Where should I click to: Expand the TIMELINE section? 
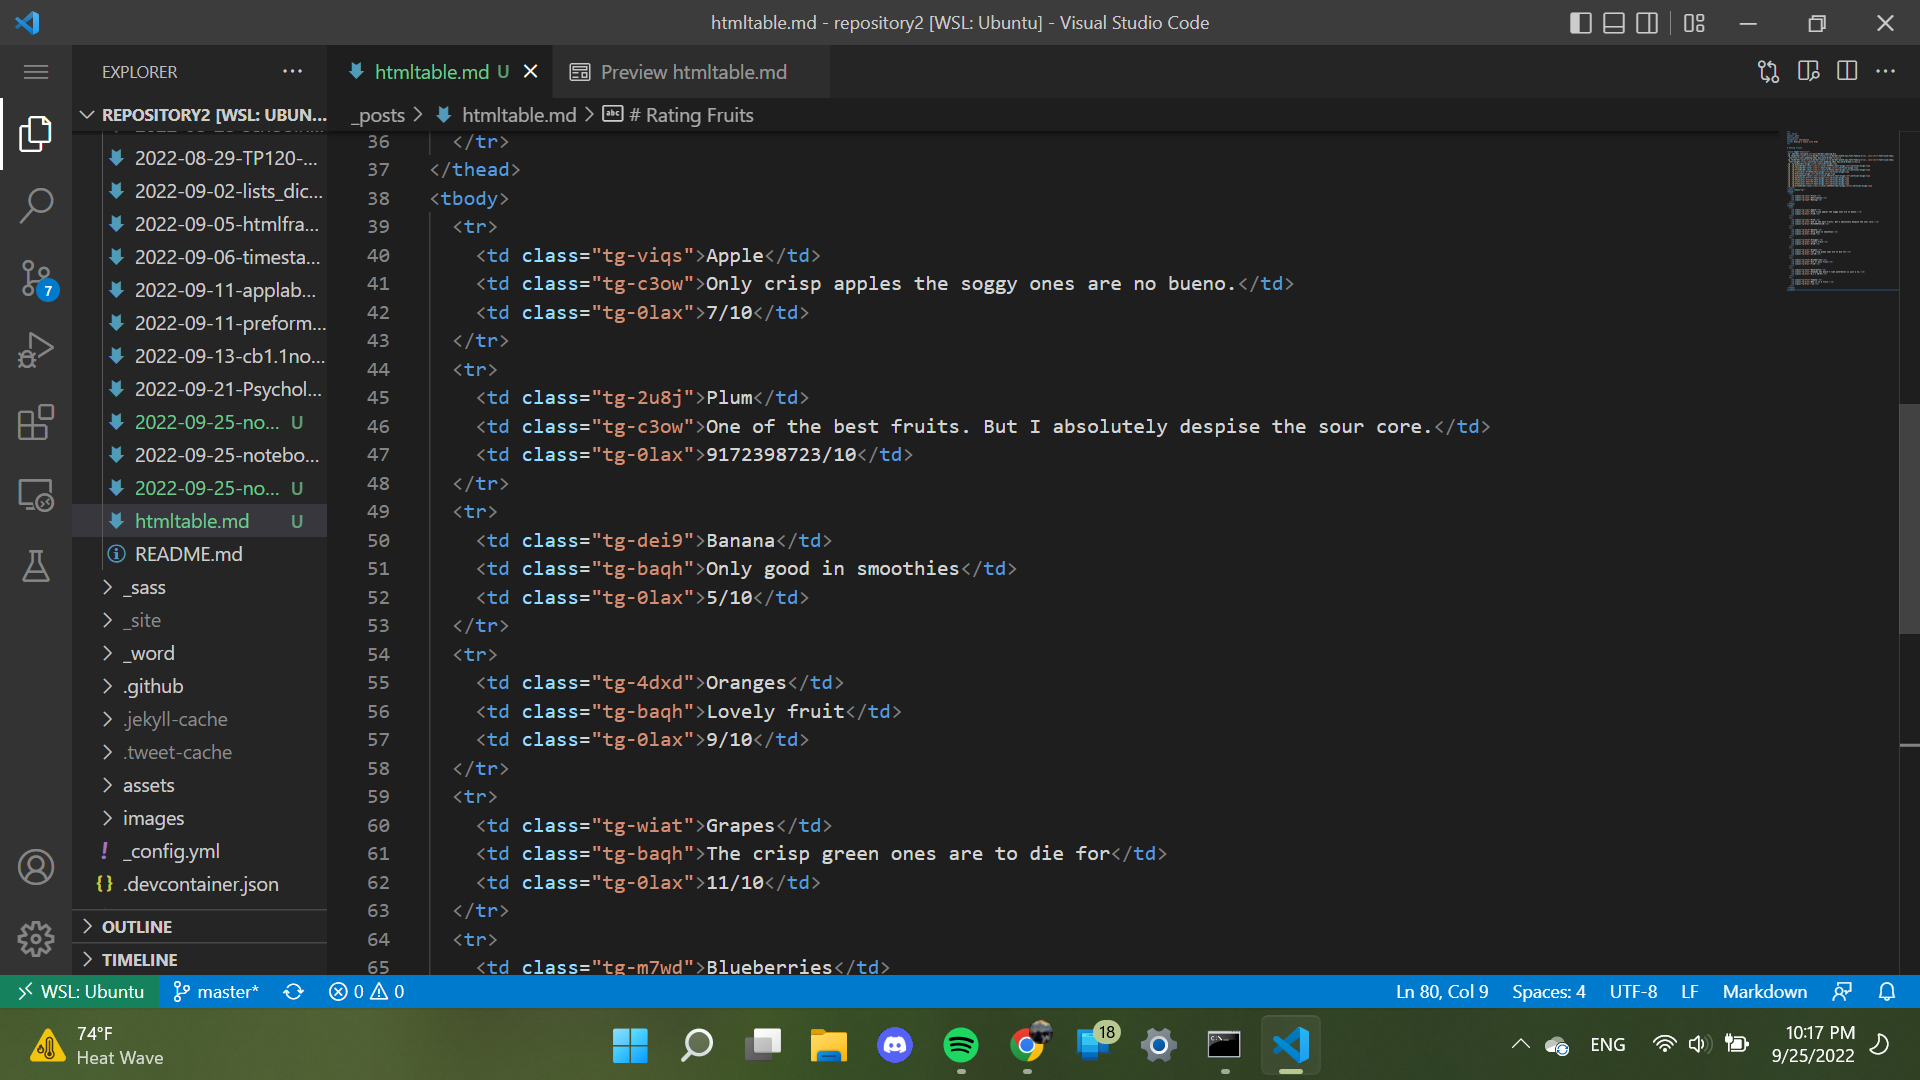200,960
